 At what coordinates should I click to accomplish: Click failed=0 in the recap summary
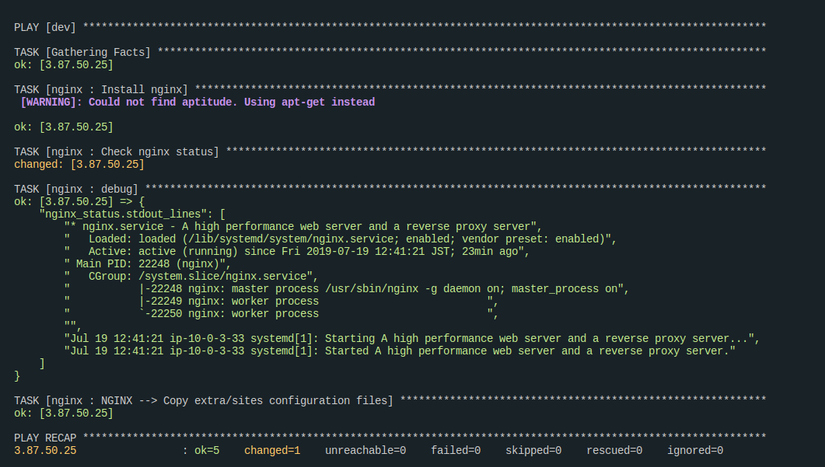[456, 451]
